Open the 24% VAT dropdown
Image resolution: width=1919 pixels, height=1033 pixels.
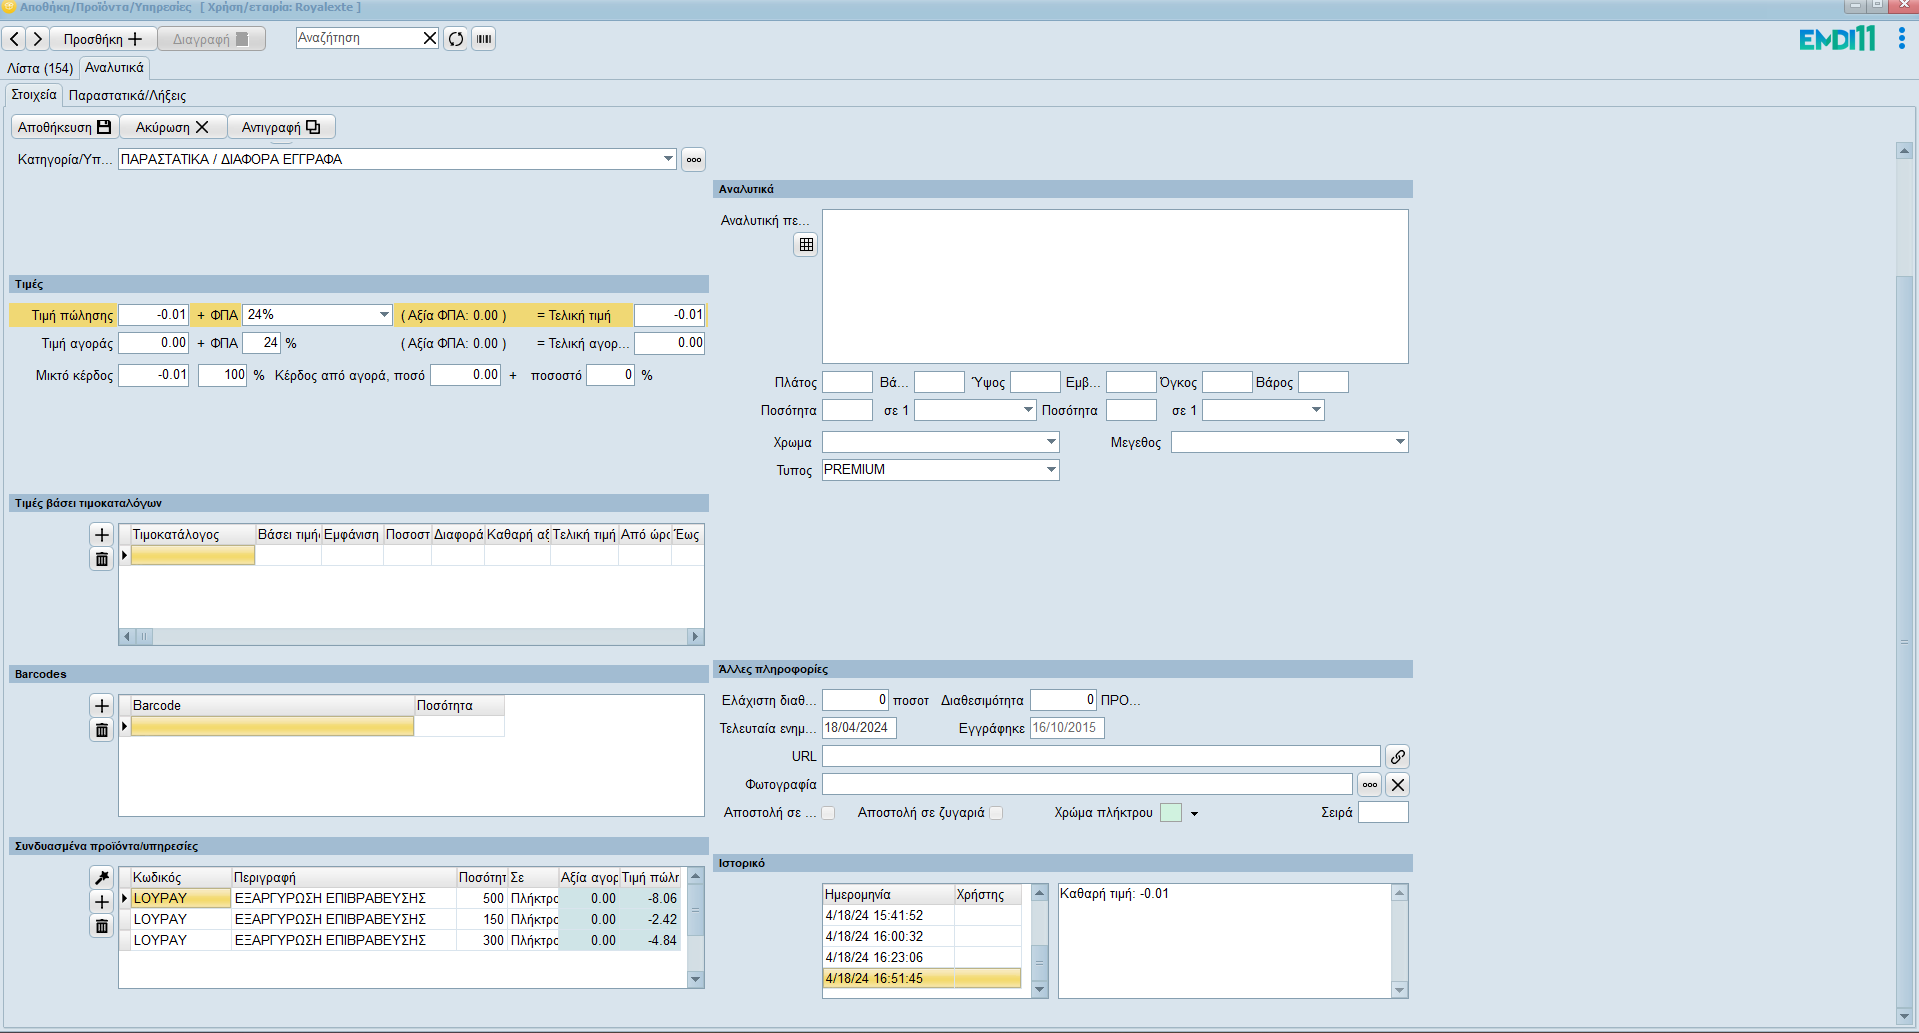click(384, 315)
